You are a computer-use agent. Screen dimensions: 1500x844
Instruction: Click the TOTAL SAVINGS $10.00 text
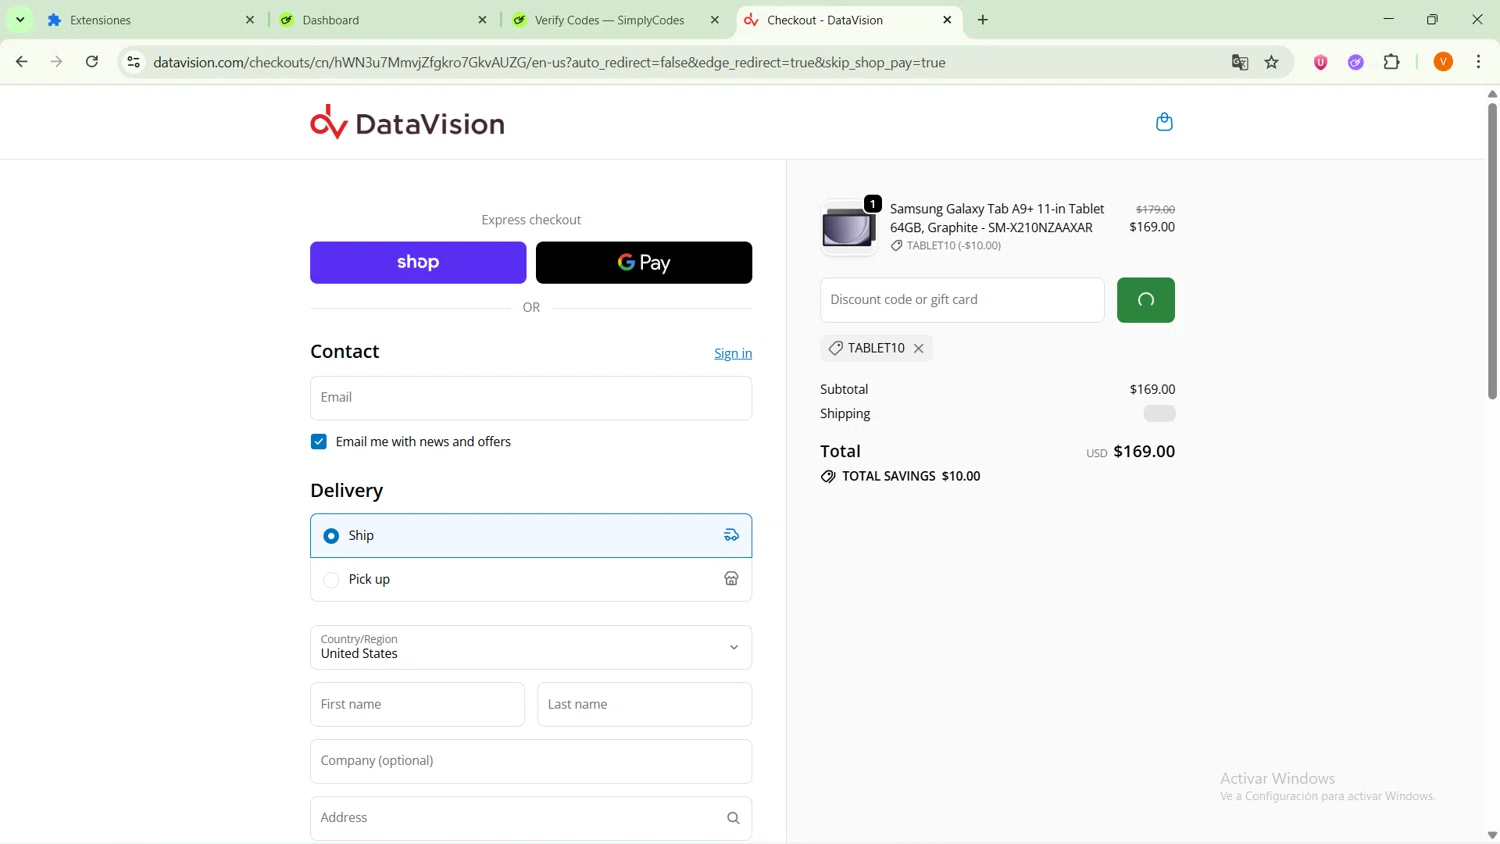tap(911, 476)
